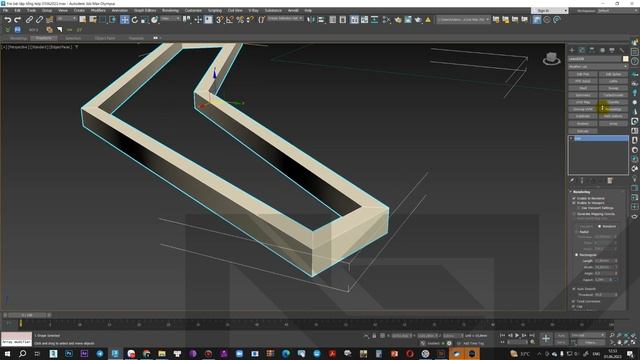Toggle the 3D Snaps icon

[x=220, y=20]
